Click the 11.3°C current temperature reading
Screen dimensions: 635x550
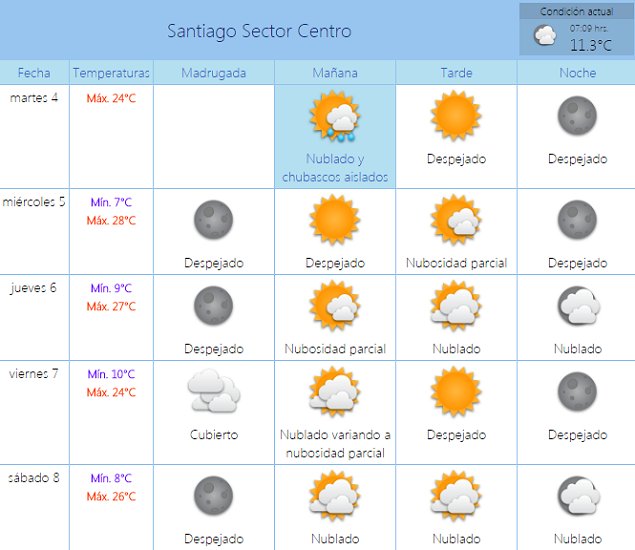click(x=590, y=45)
